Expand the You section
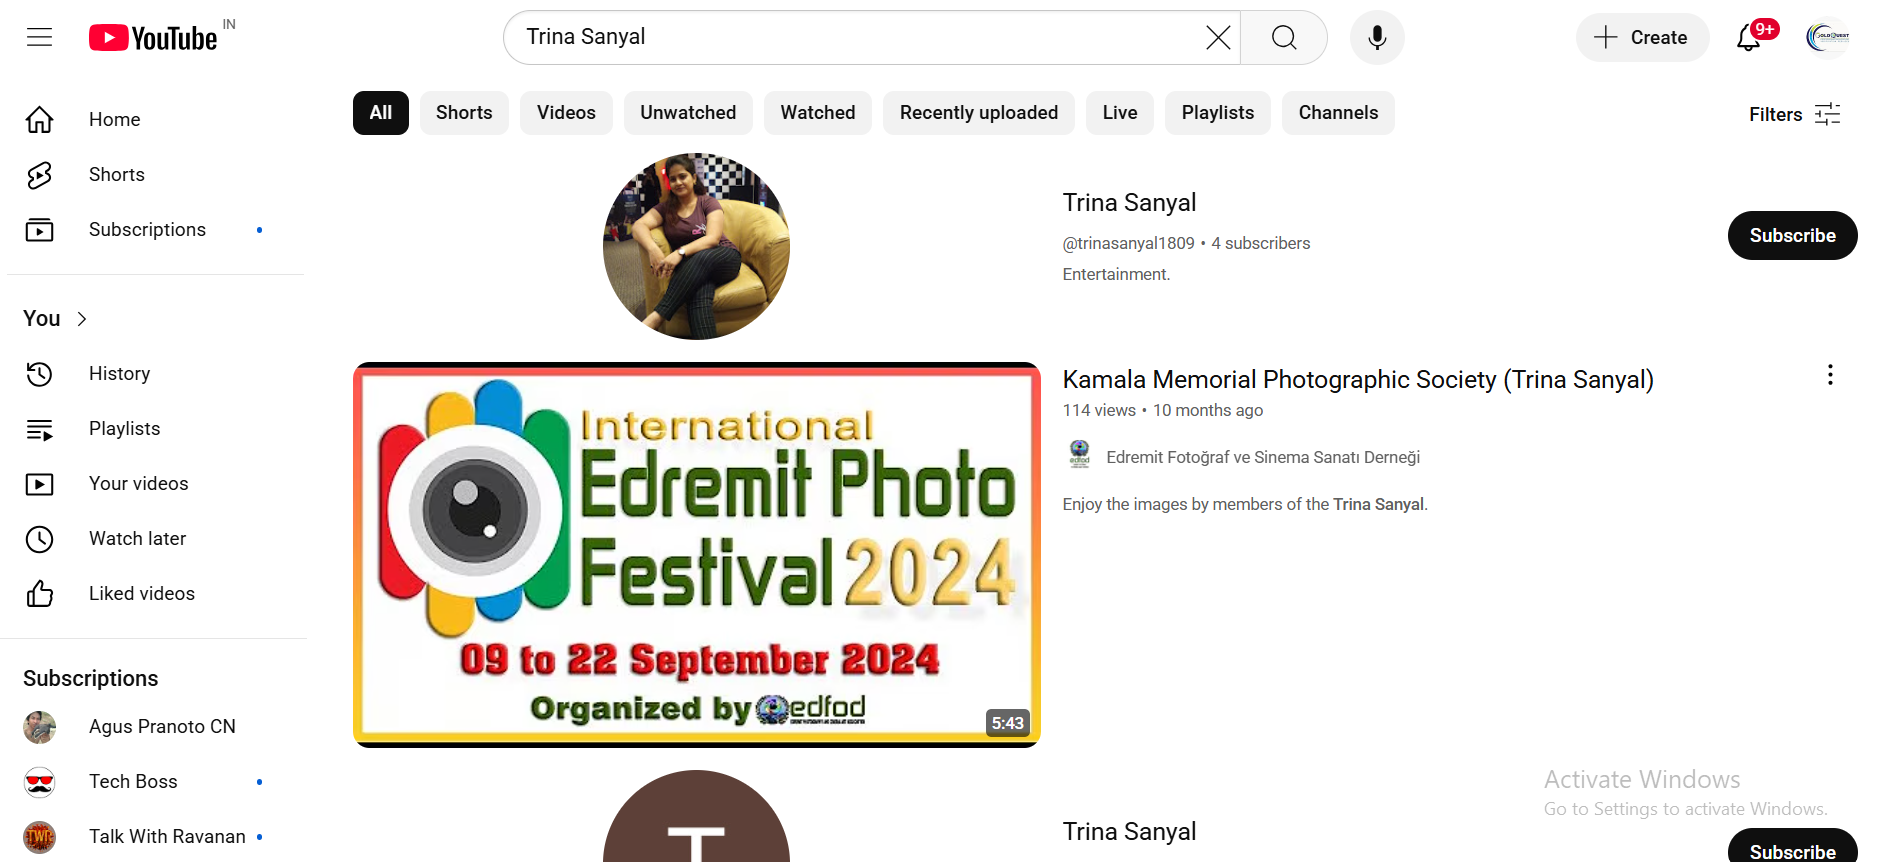1892x862 pixels. (x=56, y=319)
